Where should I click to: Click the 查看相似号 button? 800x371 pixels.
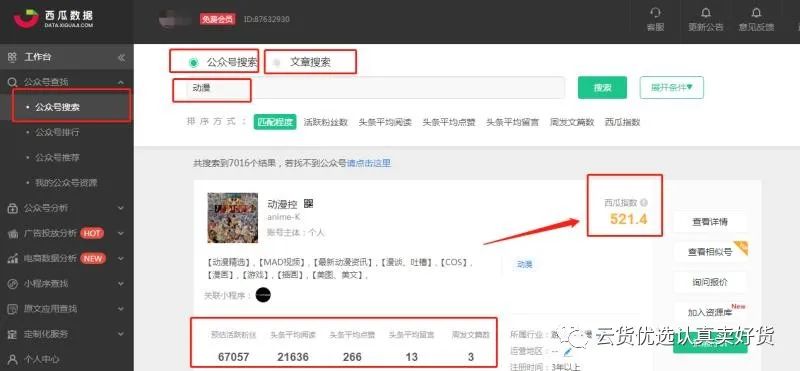point(710,252)
